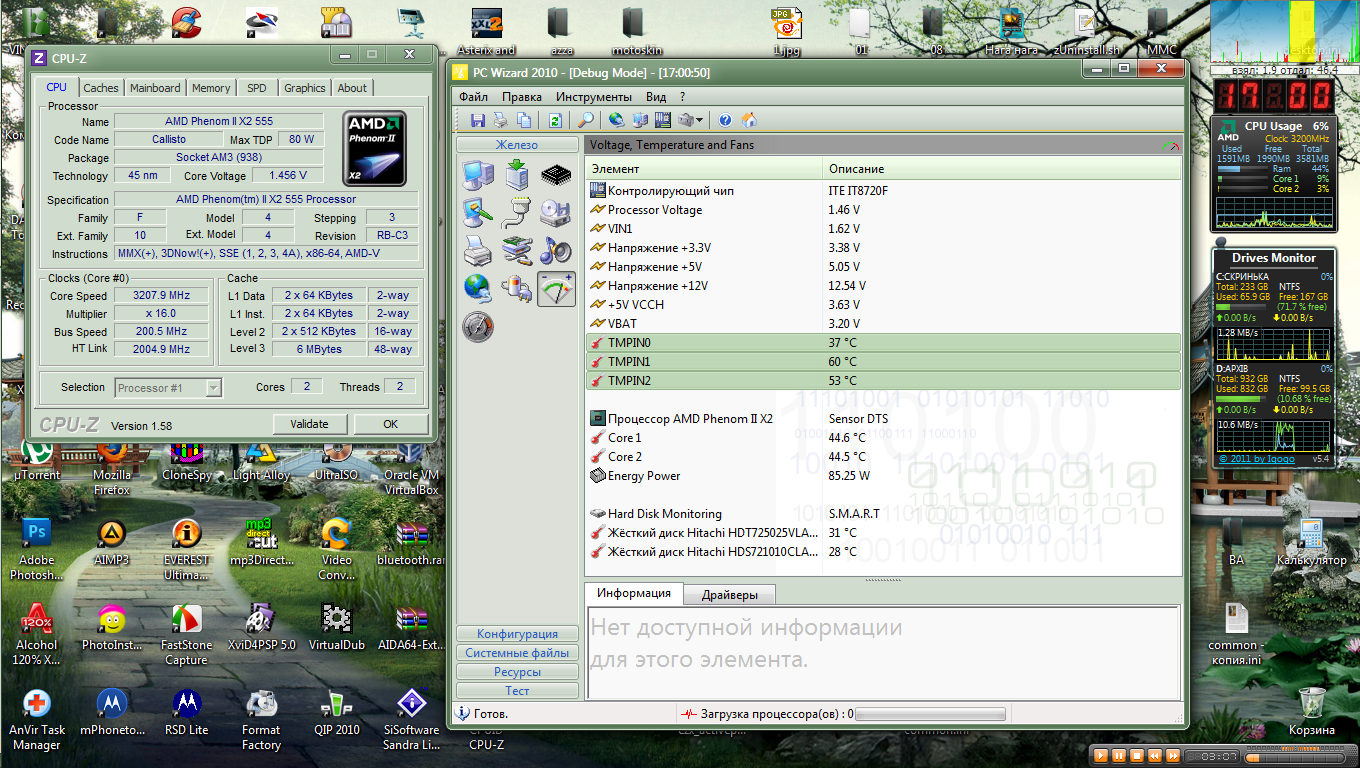Select the Adobe Photoshop desktop icon
The width and height of the screenshot is (1360, 768).
click(x=37, y=550)
